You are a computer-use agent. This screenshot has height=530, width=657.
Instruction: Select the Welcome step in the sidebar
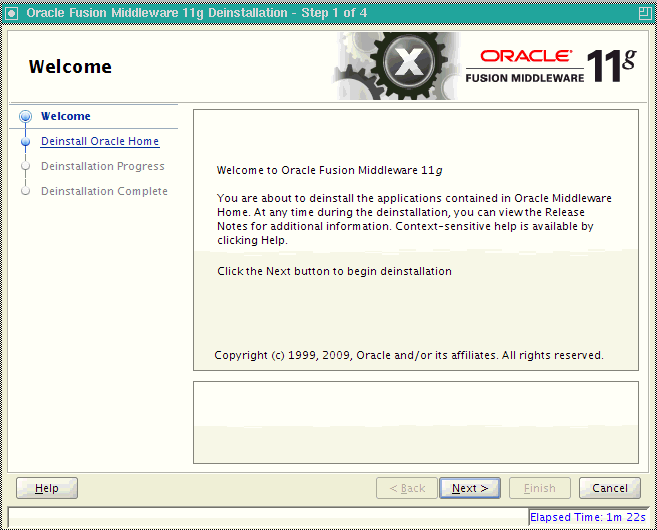click(66, 116)
